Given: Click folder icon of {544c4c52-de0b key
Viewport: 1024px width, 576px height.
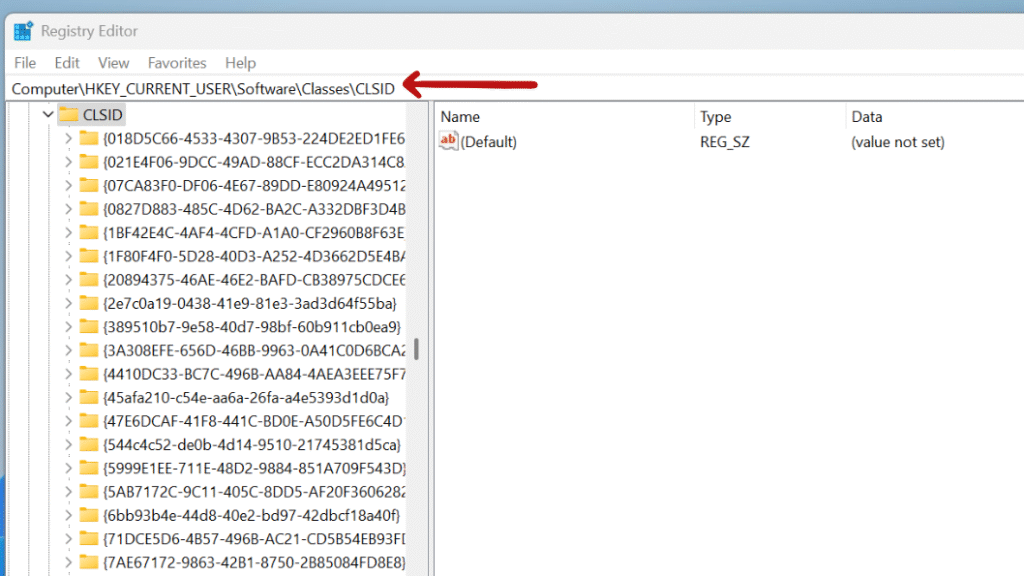Looking at the screenshot, I should tap(89, 443).
